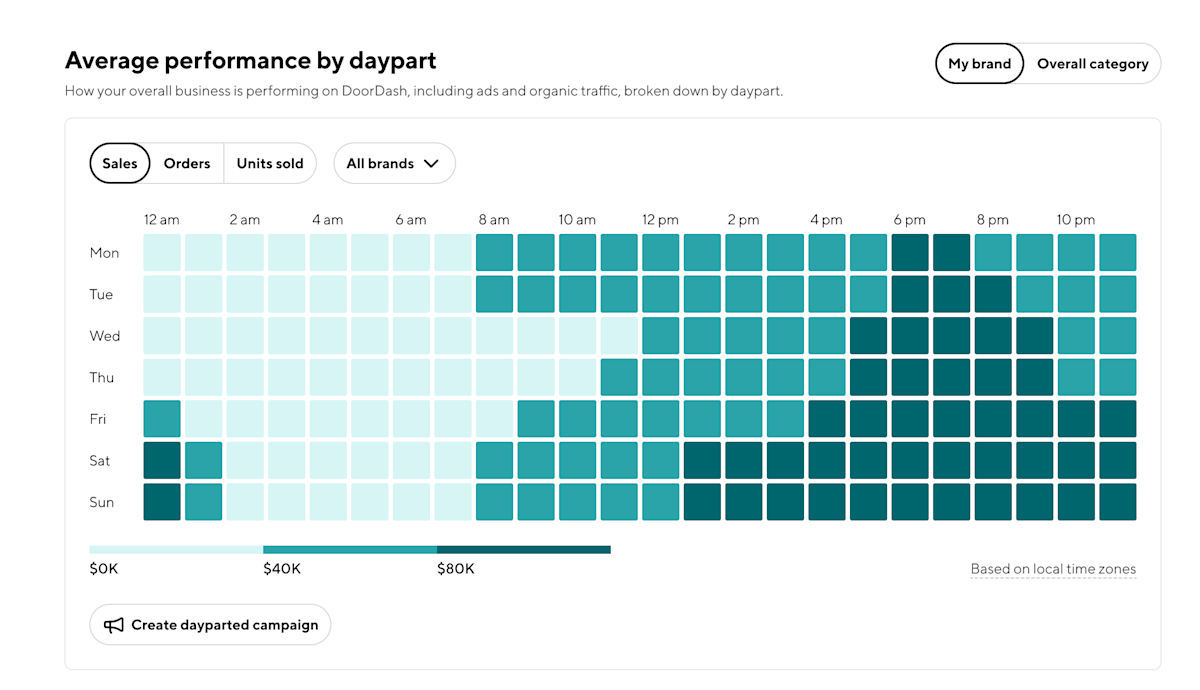Viewport: 1200px width, 690px height.
Task: Click the Sun row label
Action: [x=102, y=502]
